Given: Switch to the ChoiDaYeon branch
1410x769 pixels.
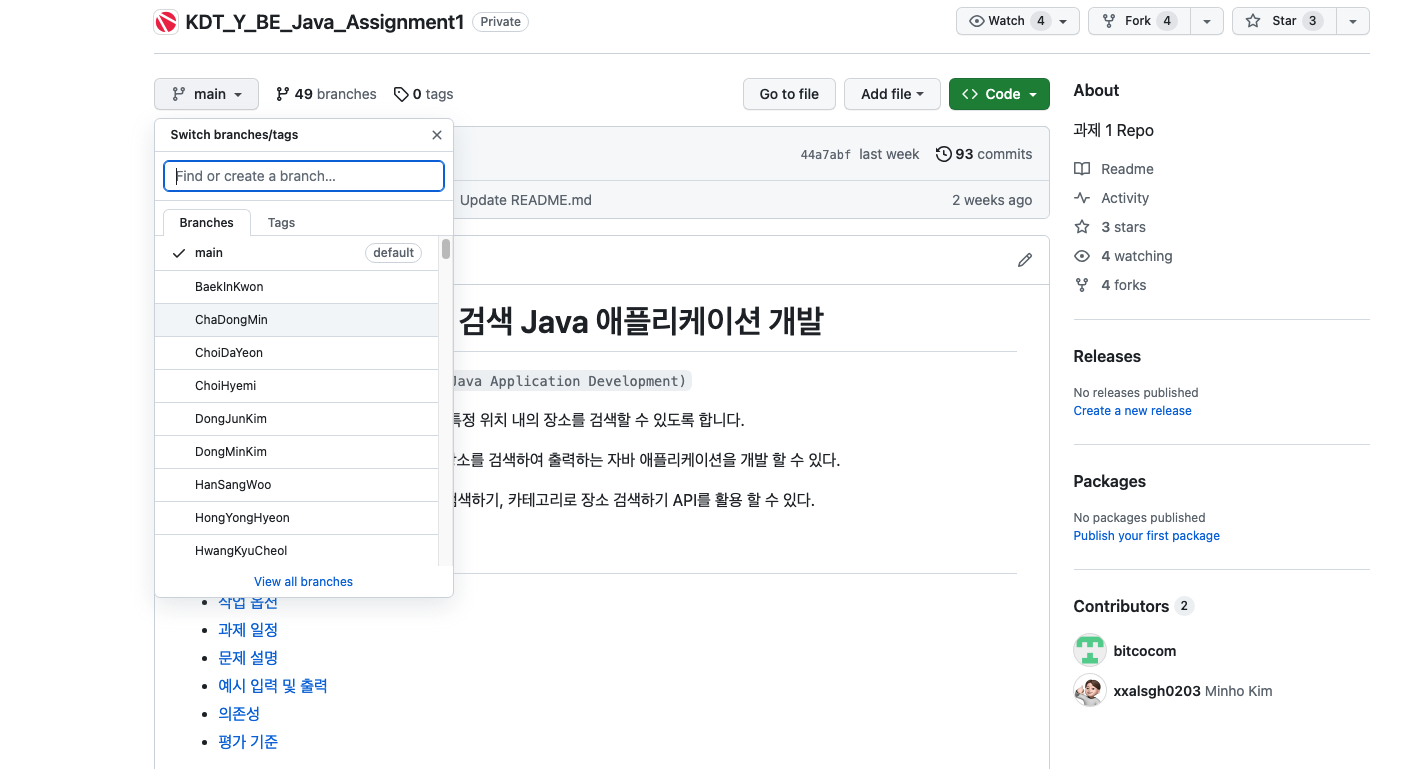Looking at the screenshot, I should [296, 353].
